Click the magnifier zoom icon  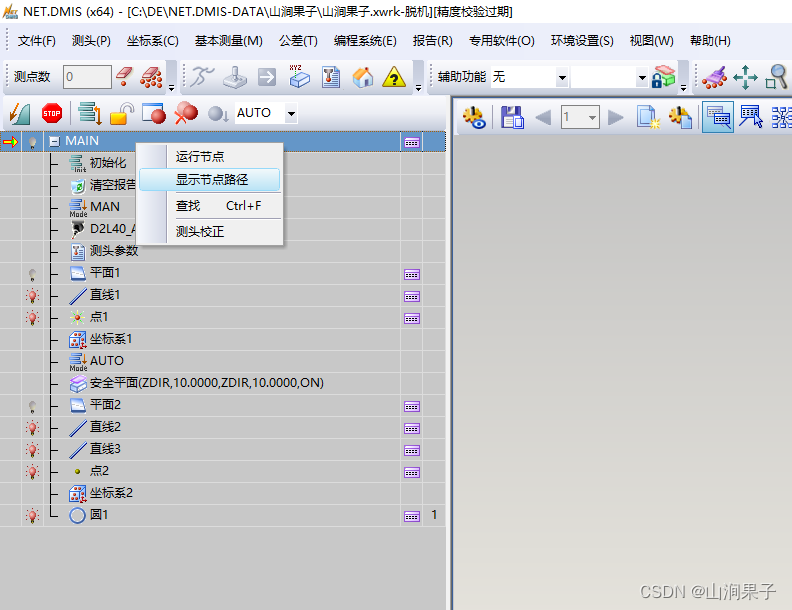[777, 77]
